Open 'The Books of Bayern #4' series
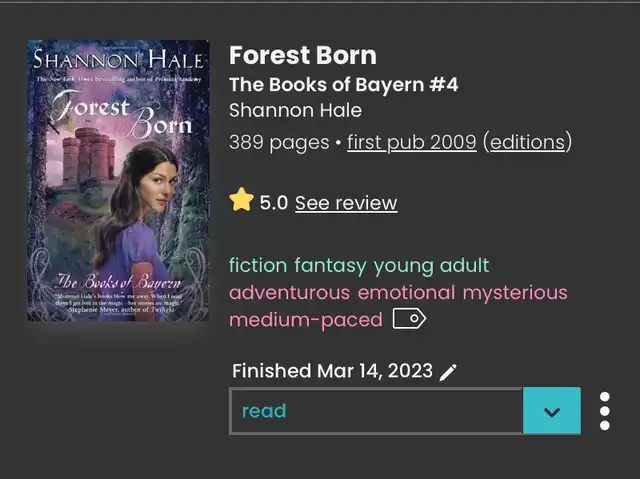The image size is (640, 479). tap(343, 84)
